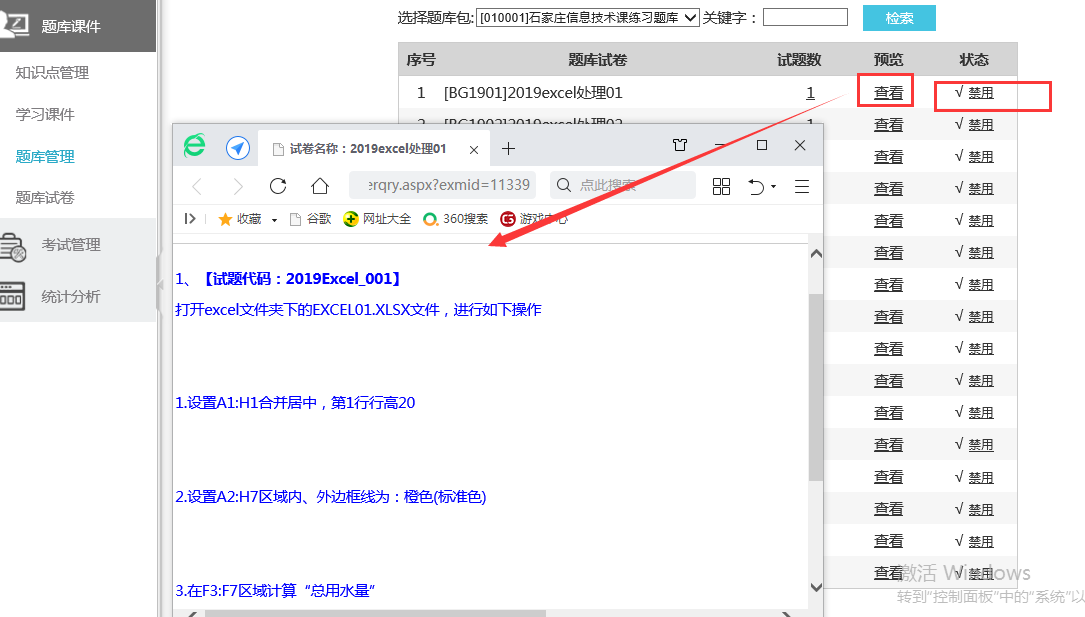Screen dimensions: 1085x617
Task: Go to browser home page icon
Action: point(320,186)
